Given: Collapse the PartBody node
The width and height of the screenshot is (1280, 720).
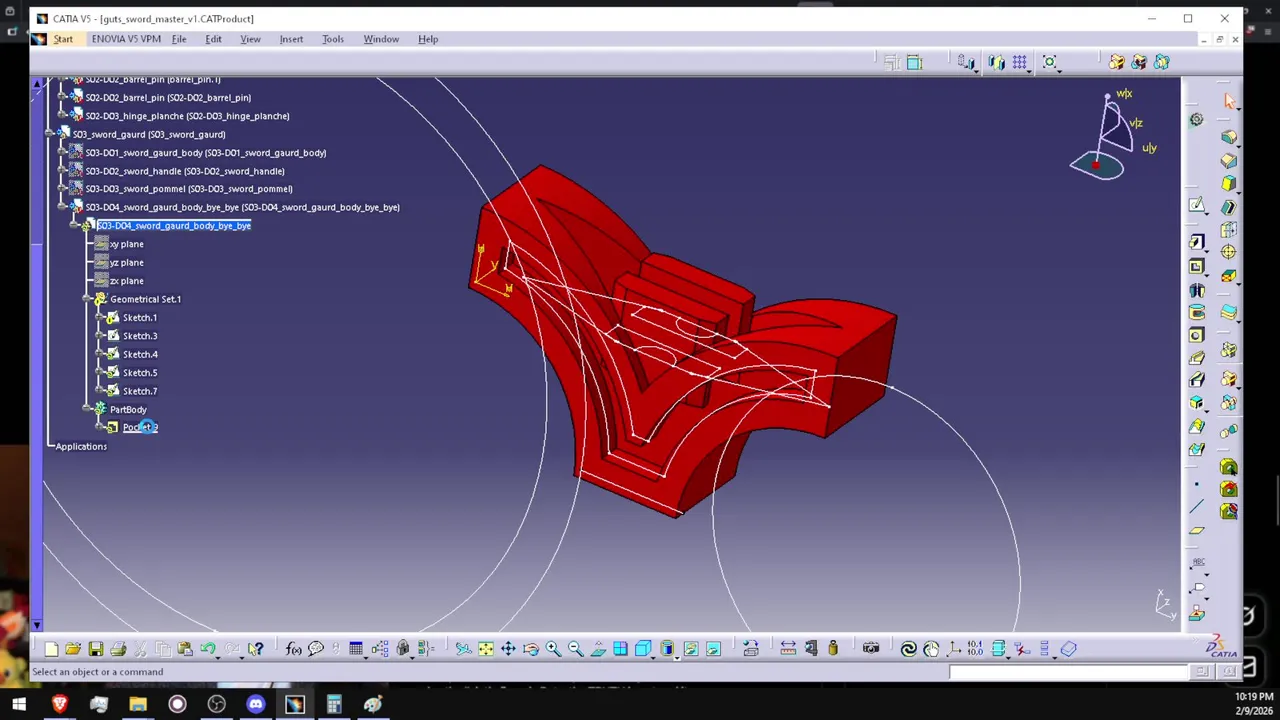Looking at the screenshot, I should tap(87, 409).
